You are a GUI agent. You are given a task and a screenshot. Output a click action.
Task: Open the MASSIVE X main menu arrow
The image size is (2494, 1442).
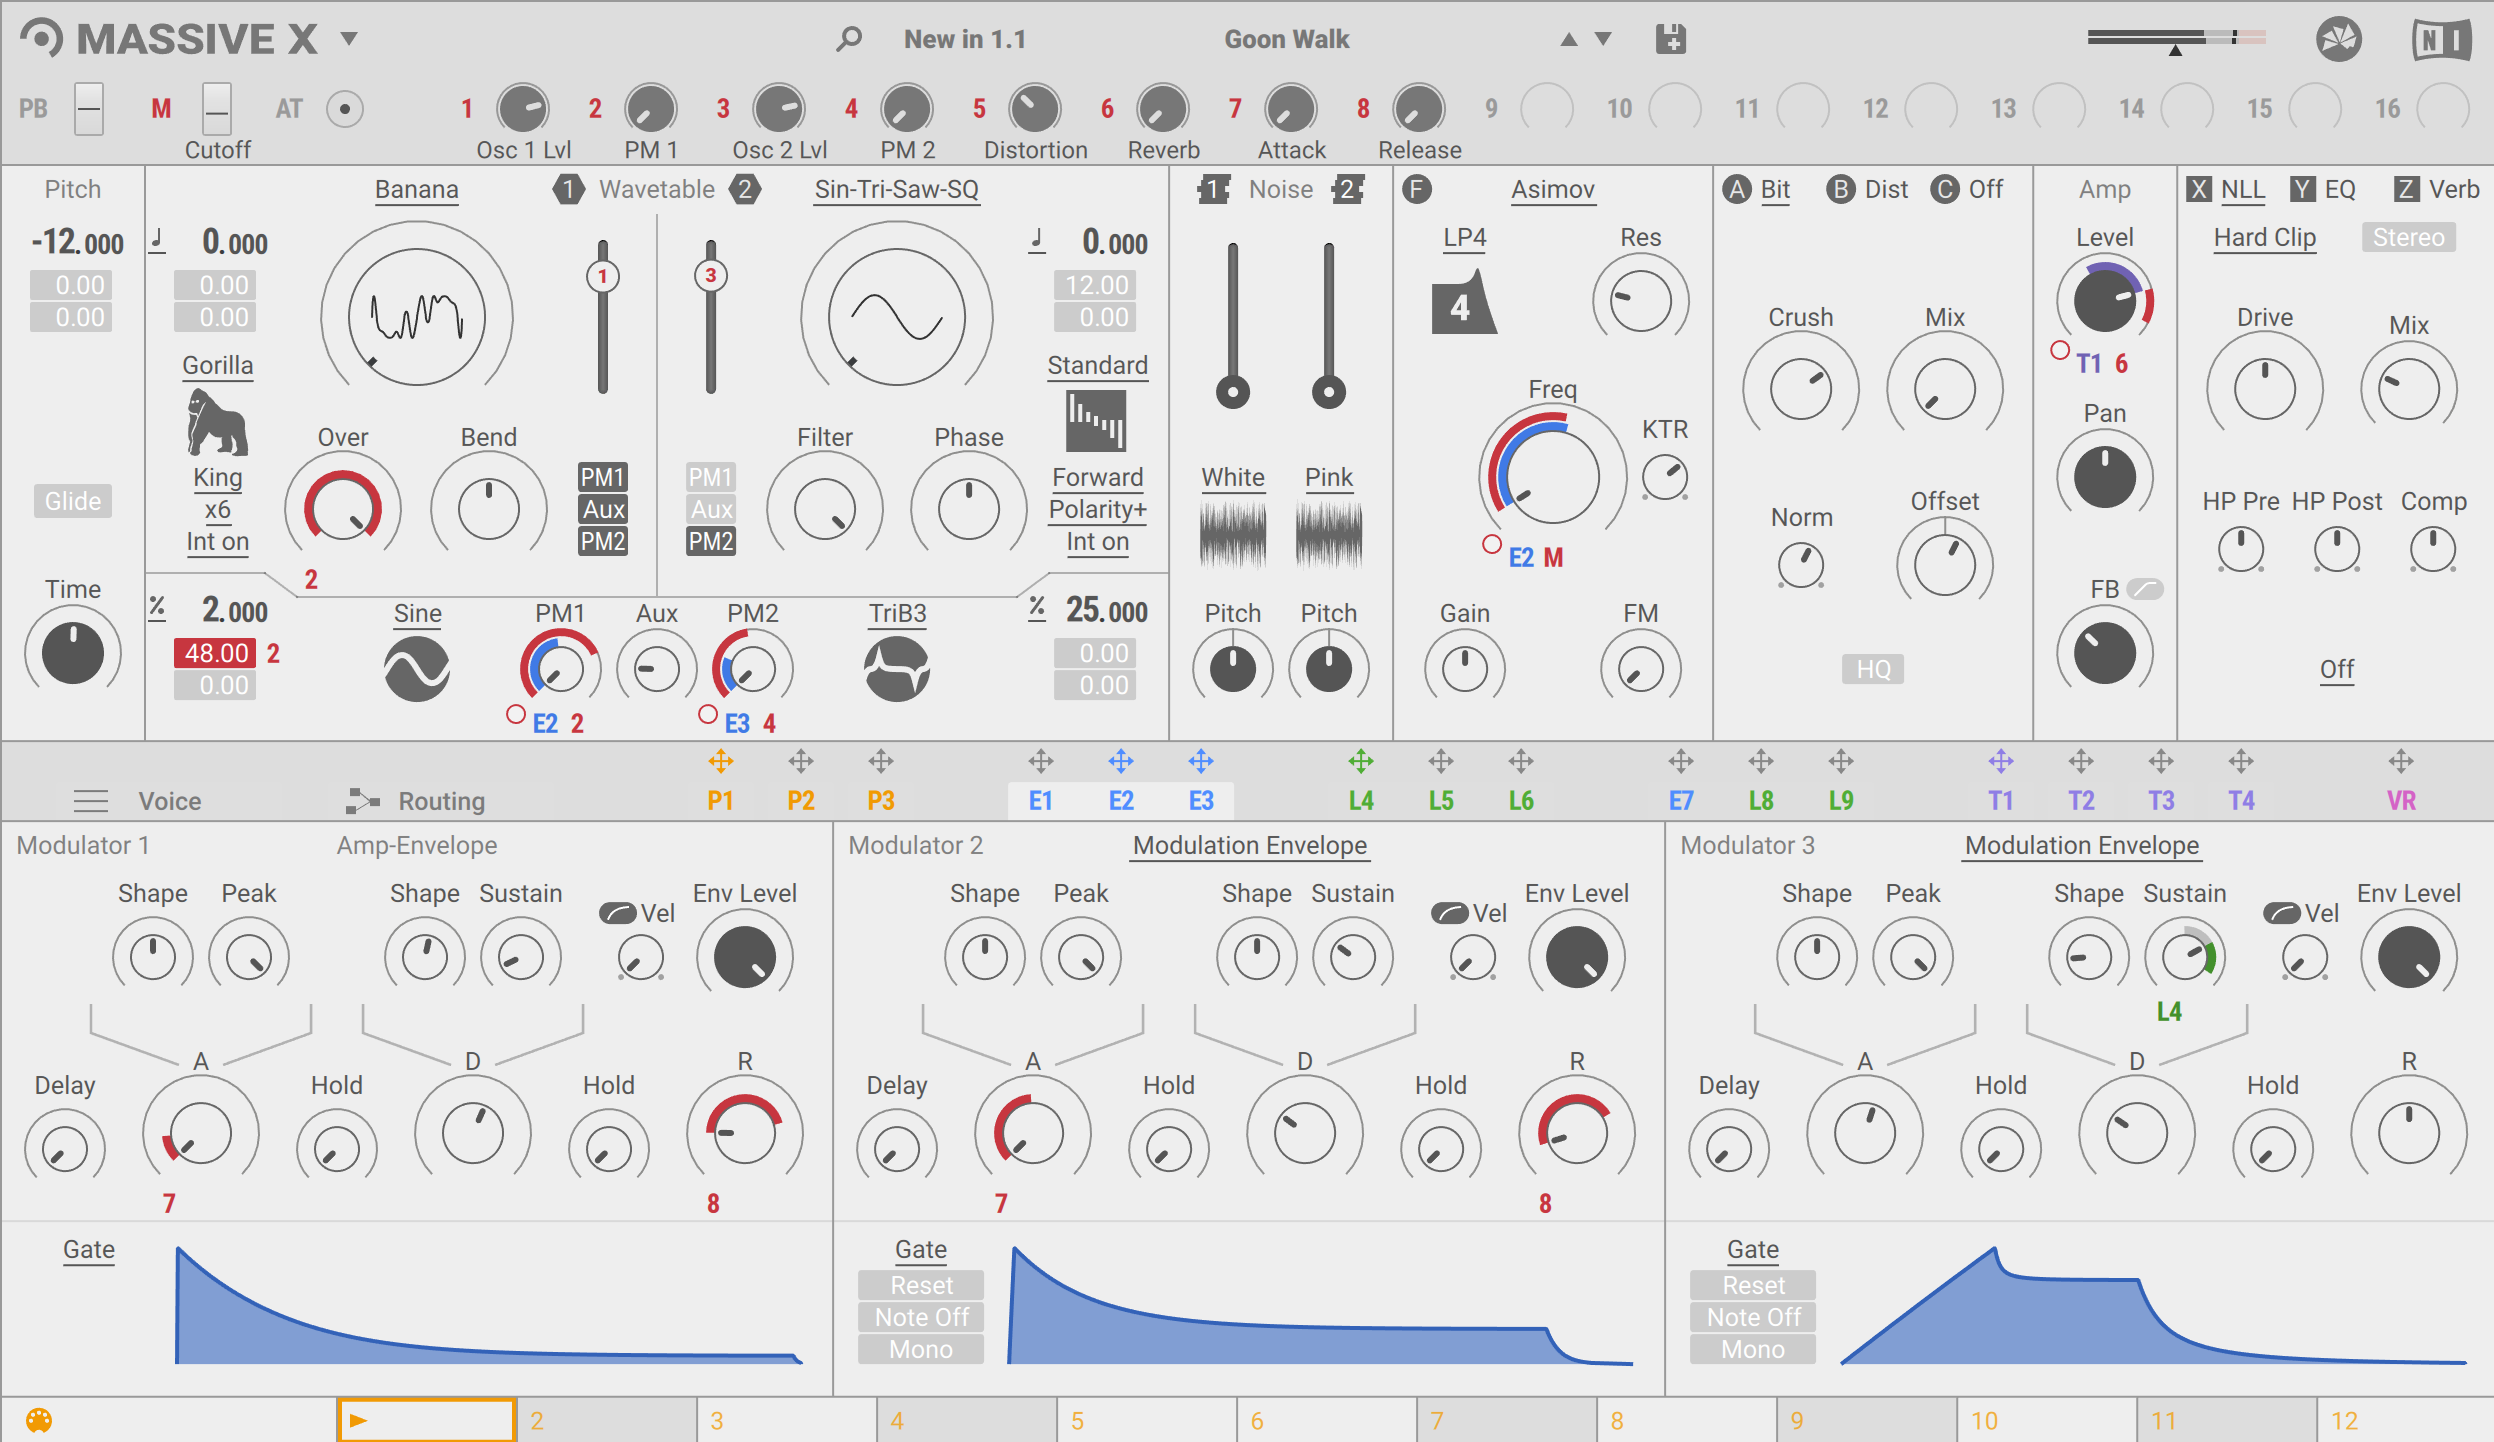click(x=349, y=39)
